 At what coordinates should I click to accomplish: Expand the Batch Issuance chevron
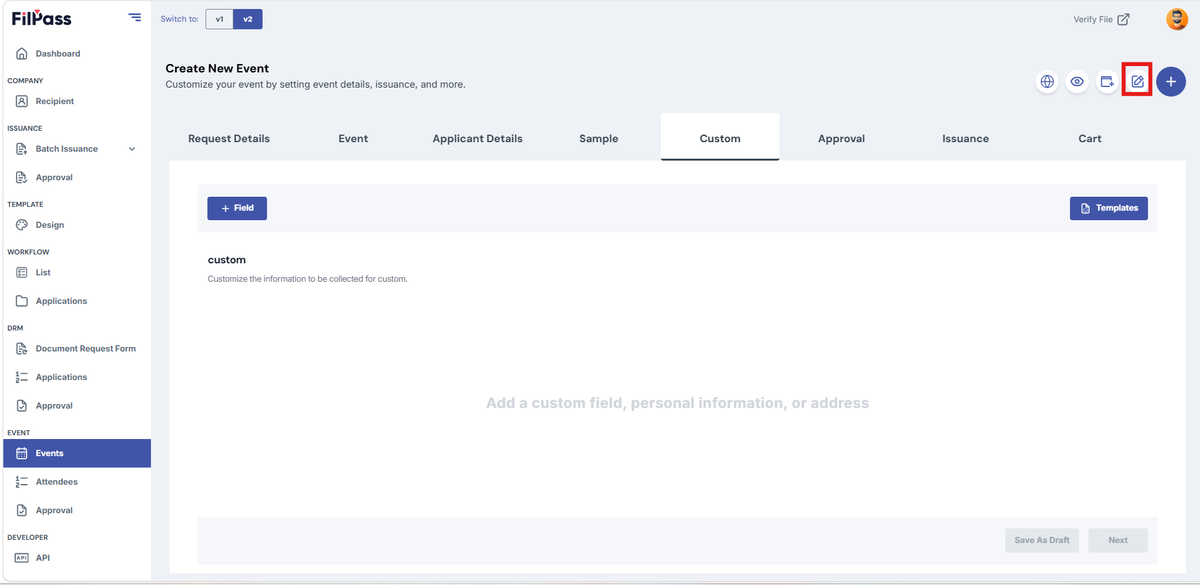pyautogui.click(x=132, y=149)
